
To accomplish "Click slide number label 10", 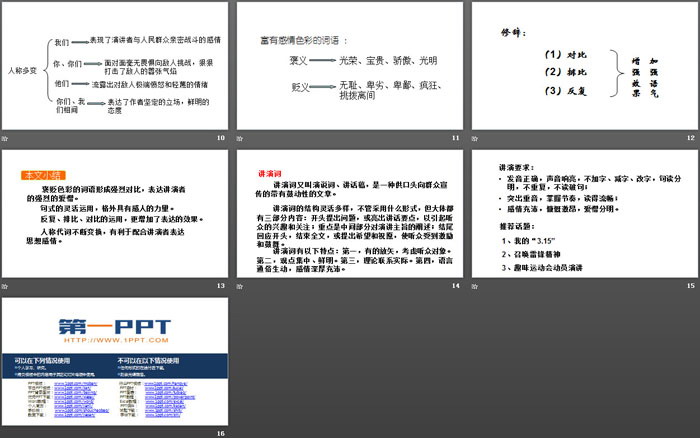I will [221, 138].
